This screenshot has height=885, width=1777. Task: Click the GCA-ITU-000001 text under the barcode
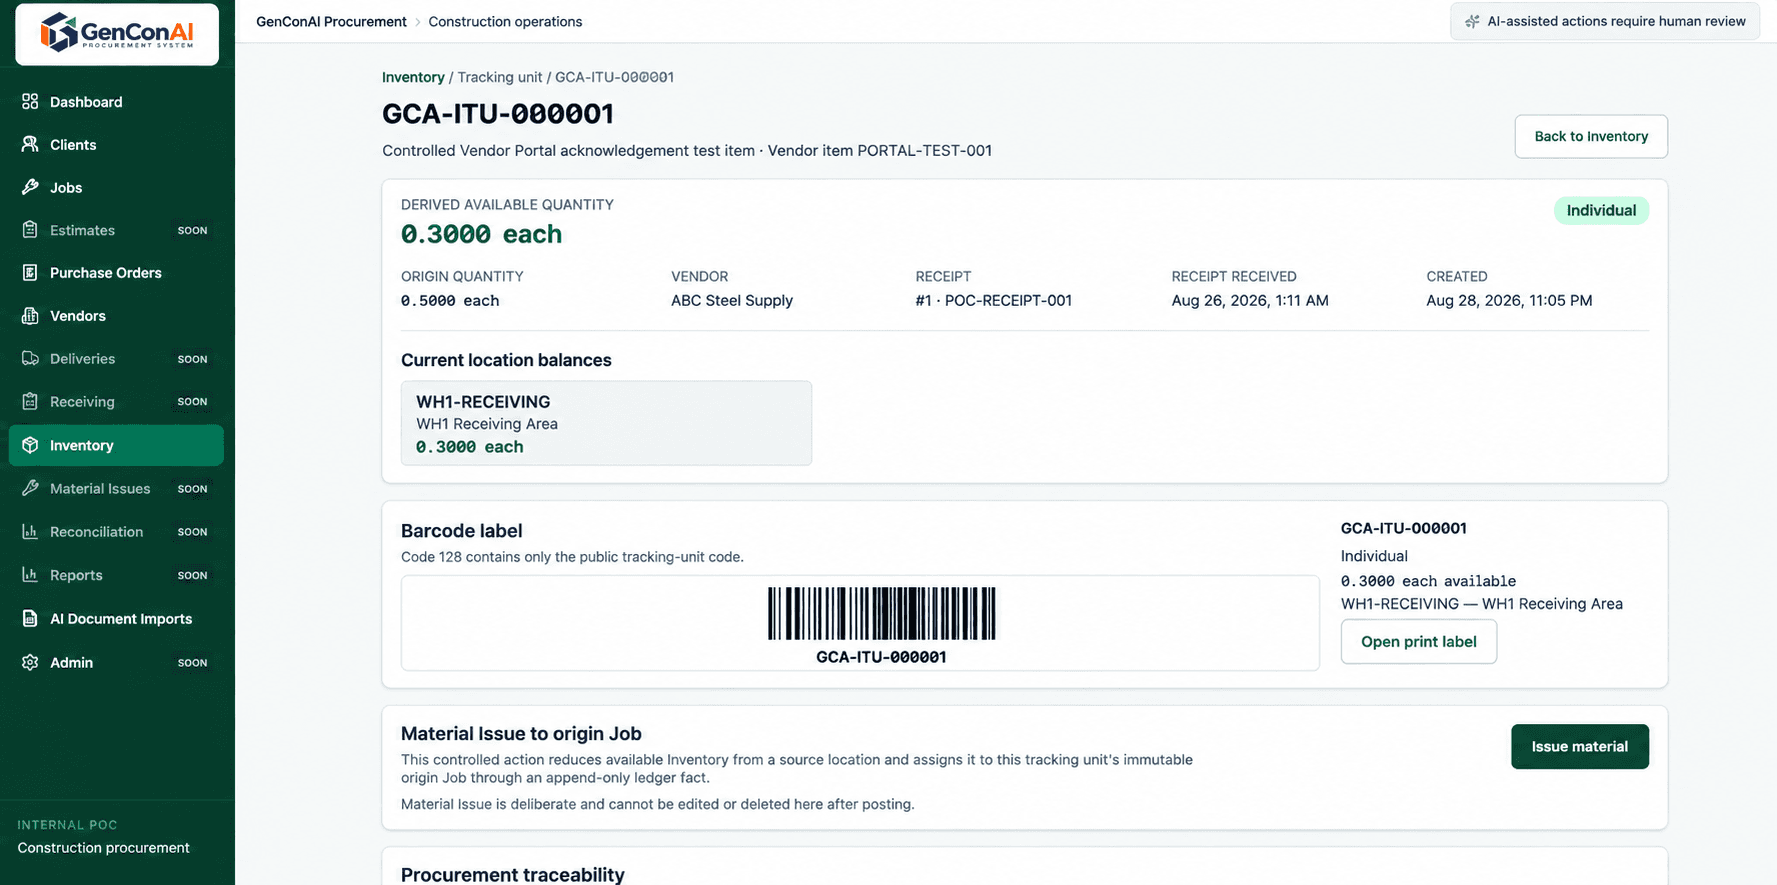(881, 657)
